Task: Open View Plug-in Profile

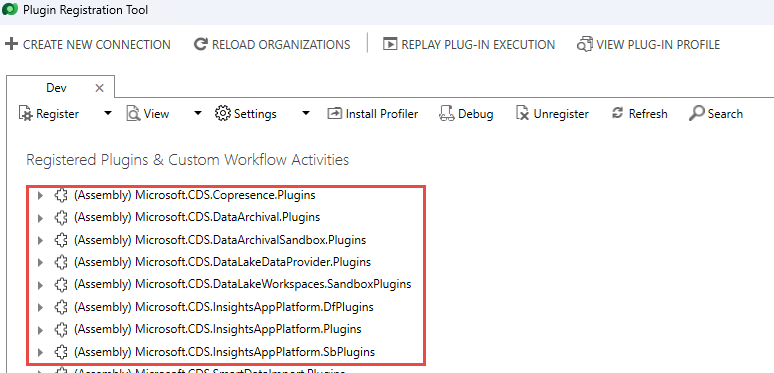Action: point(648,44)
